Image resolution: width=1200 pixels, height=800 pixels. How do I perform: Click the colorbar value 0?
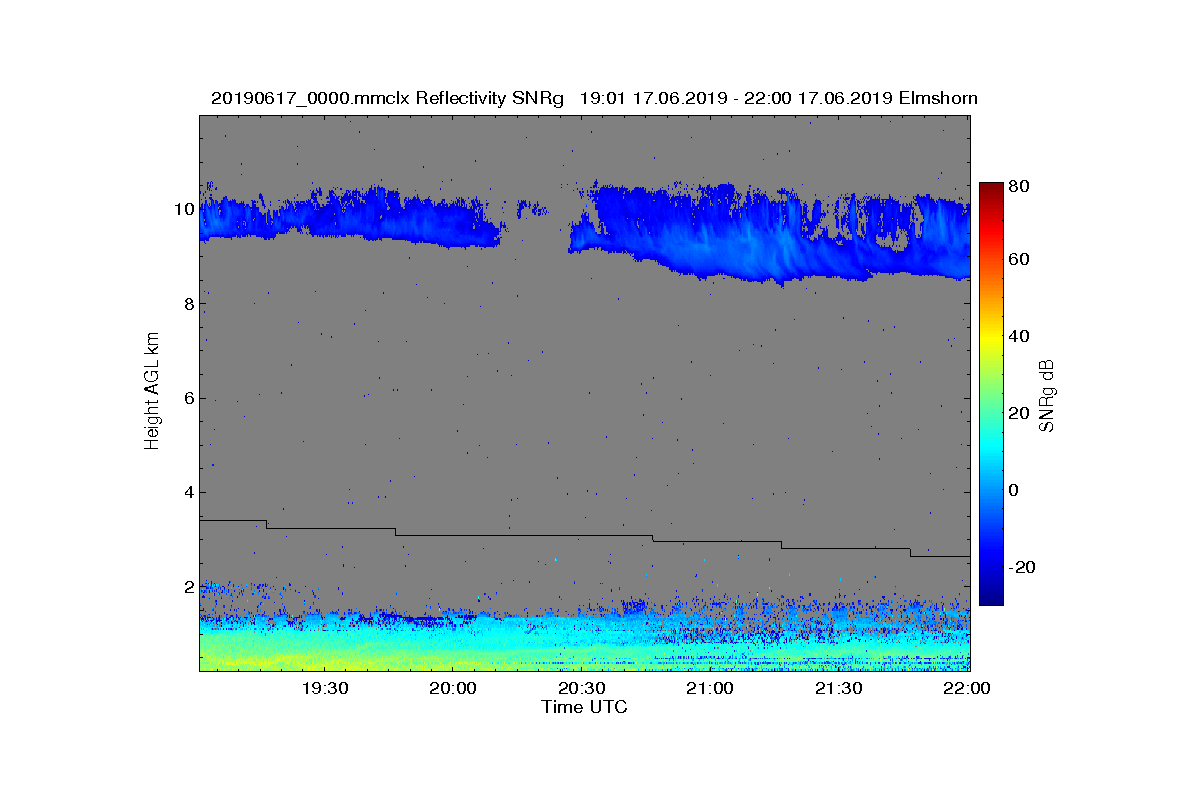pos(1015,490)
